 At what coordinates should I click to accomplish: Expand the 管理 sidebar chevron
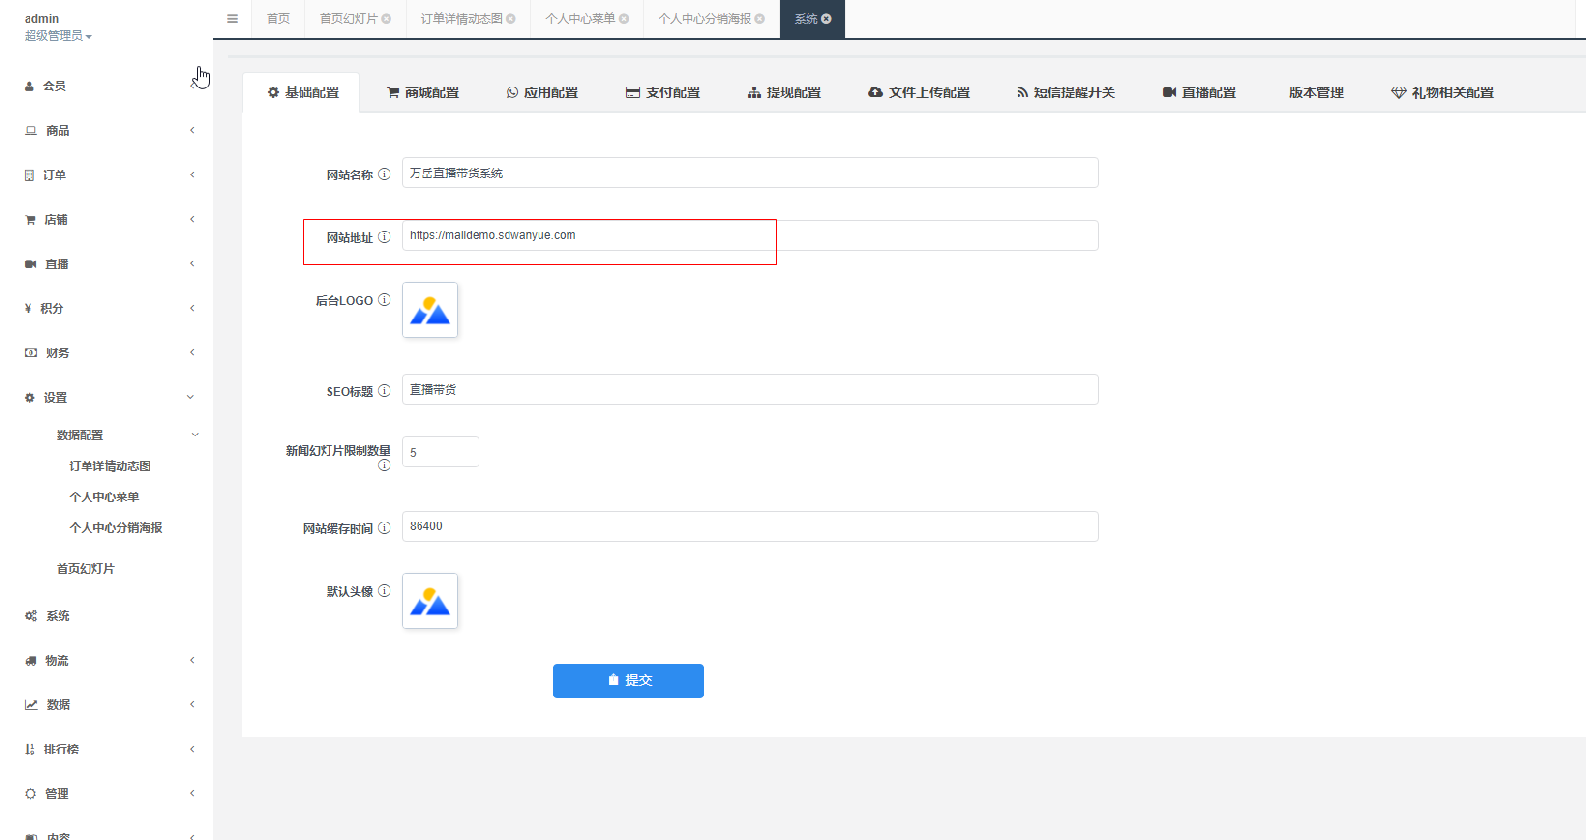tap(192, 793)
